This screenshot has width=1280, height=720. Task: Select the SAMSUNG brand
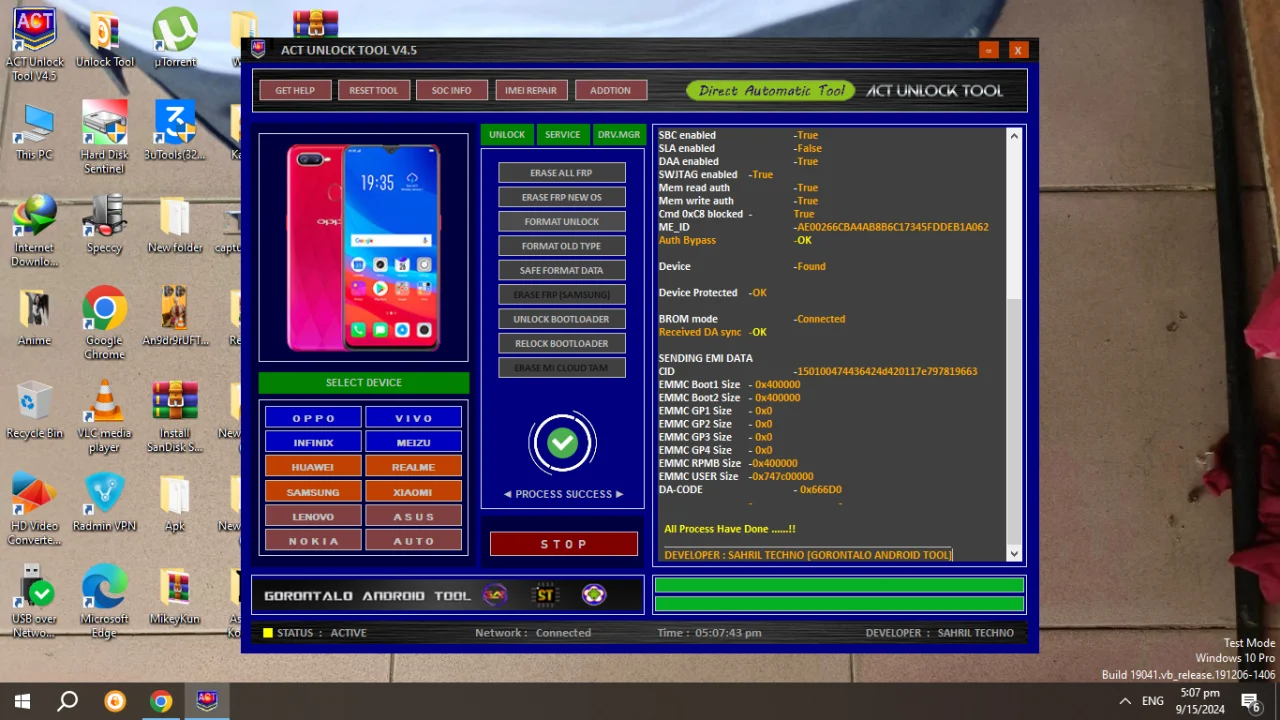coord(314,492)
